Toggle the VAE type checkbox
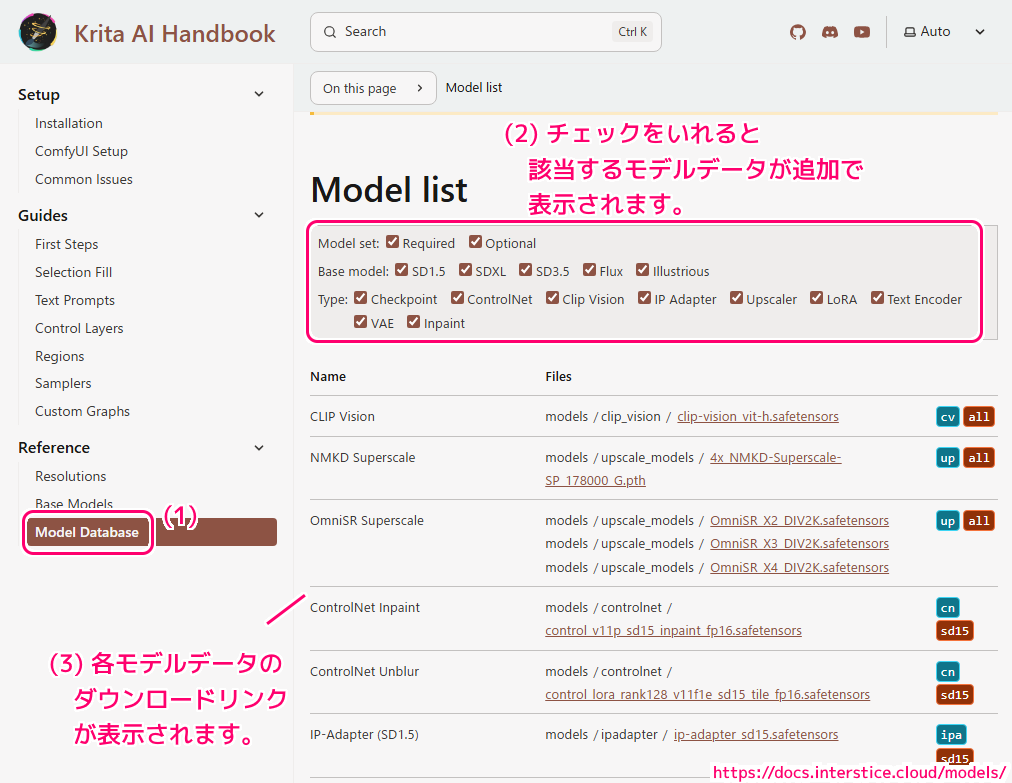Viewport: 1012px width, 783px height. click(x=361, y=321)
